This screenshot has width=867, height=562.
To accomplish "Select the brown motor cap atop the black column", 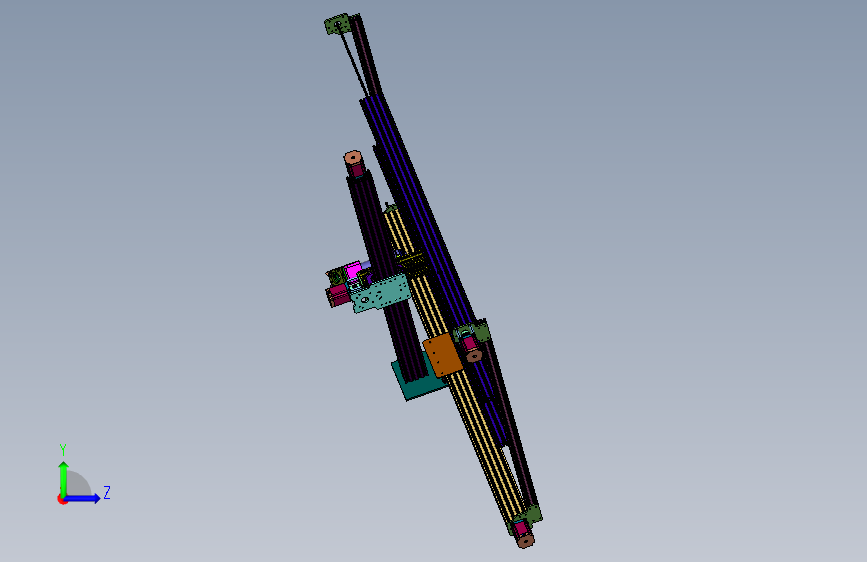I will [353, 158].
